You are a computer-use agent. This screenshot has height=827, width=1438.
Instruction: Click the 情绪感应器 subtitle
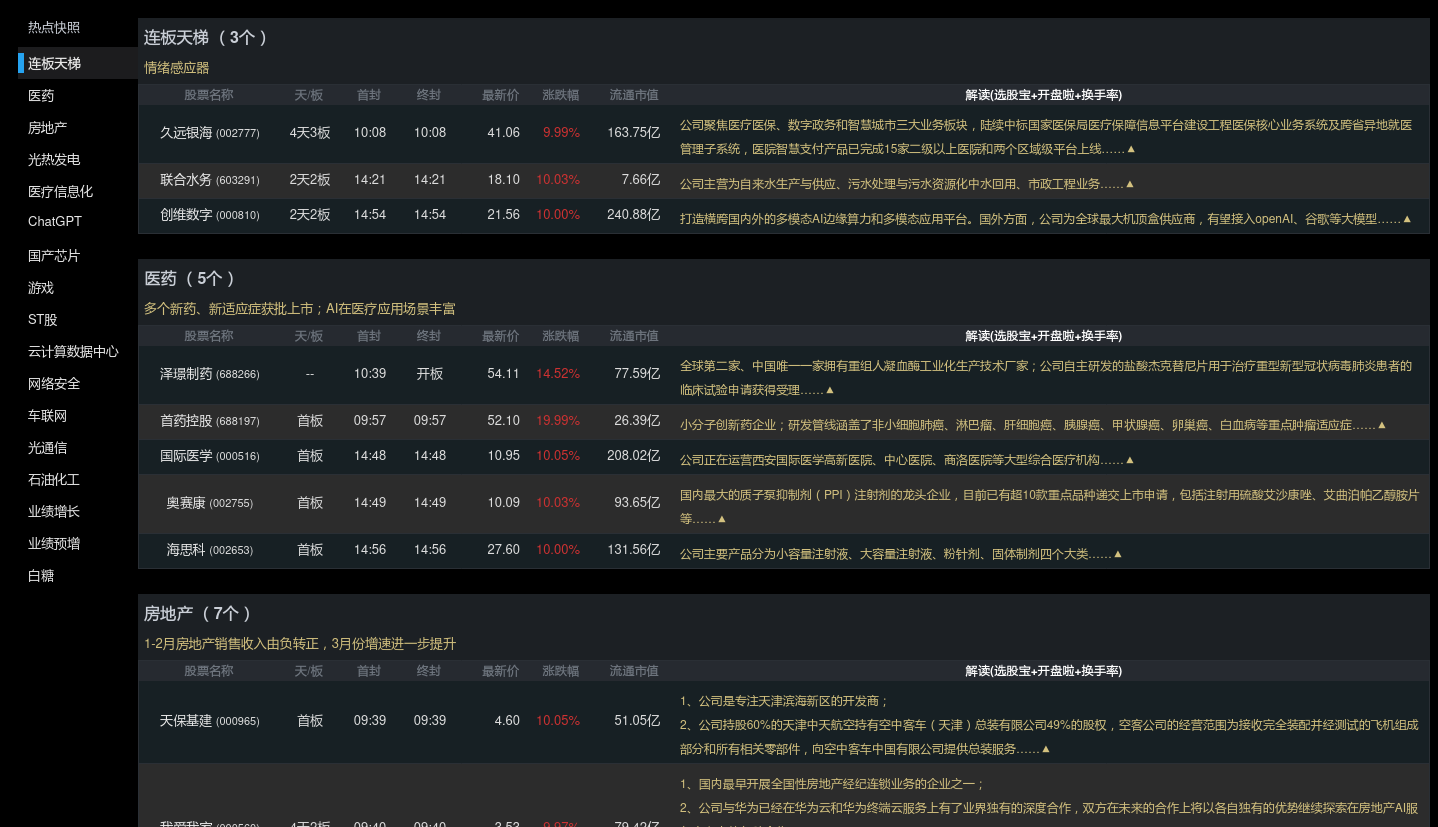pyautogui.click(x=177, y=68)
